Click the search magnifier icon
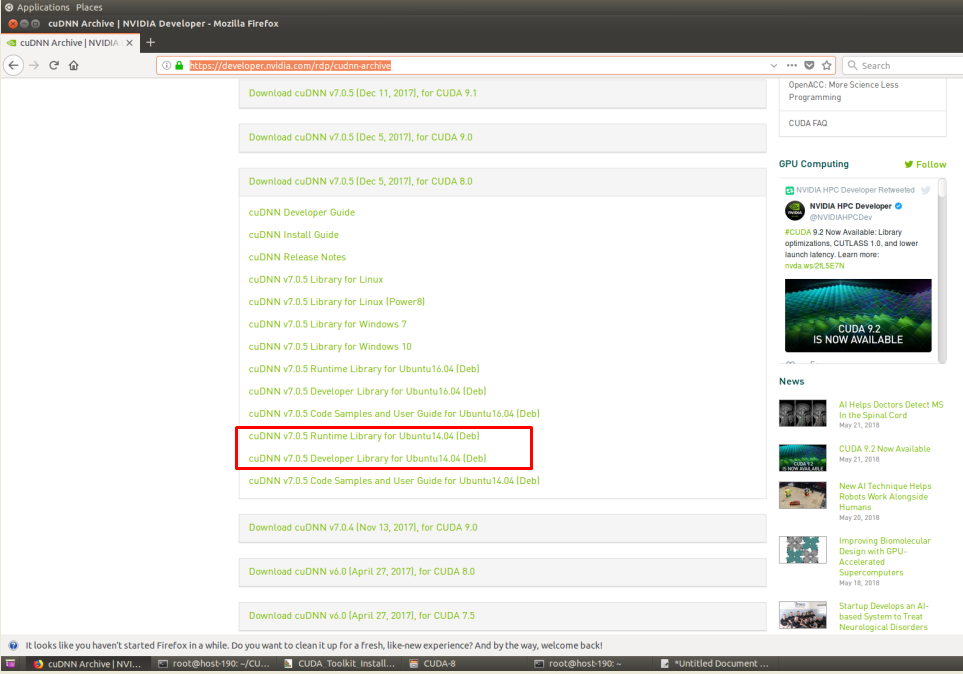 (852, 65)
